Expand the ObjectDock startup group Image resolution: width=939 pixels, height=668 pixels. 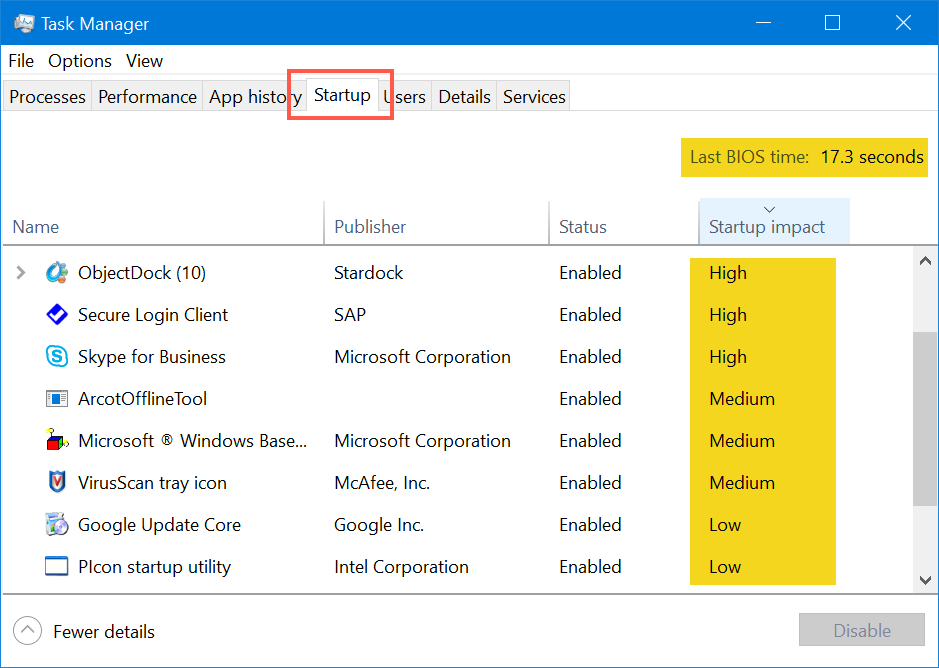20,272
